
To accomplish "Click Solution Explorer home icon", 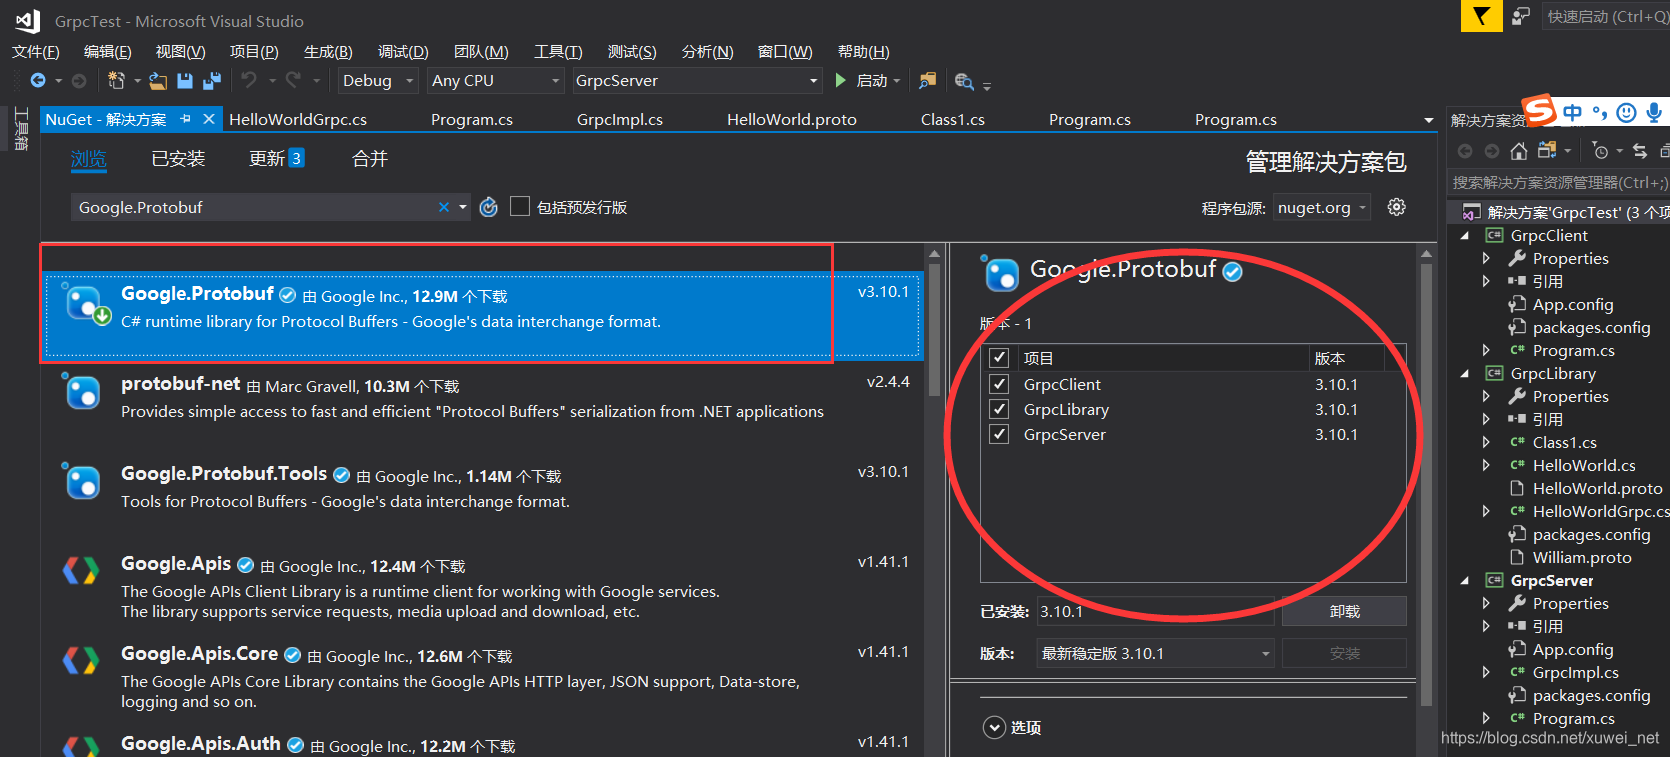I will (1519, 151).
